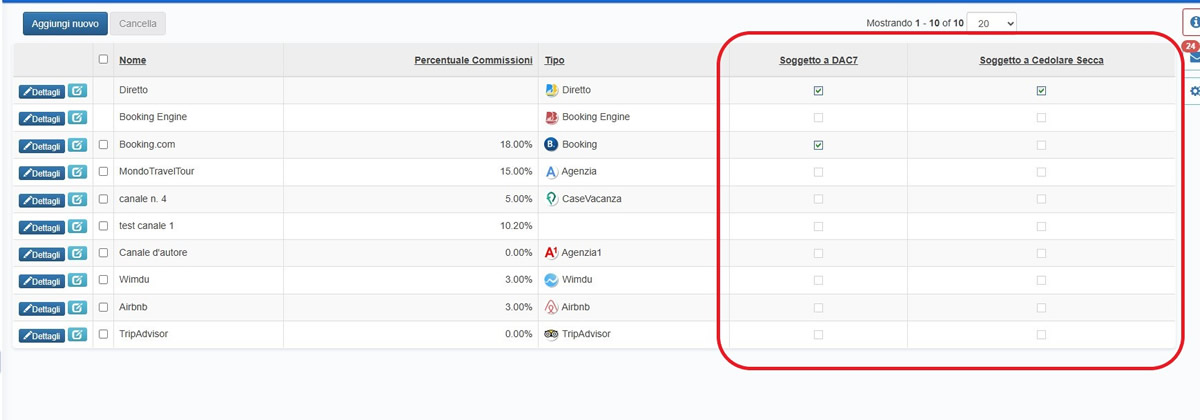Open messages envelope with 24 badge
The image size is (1200, 420).
click(1194, 57)
